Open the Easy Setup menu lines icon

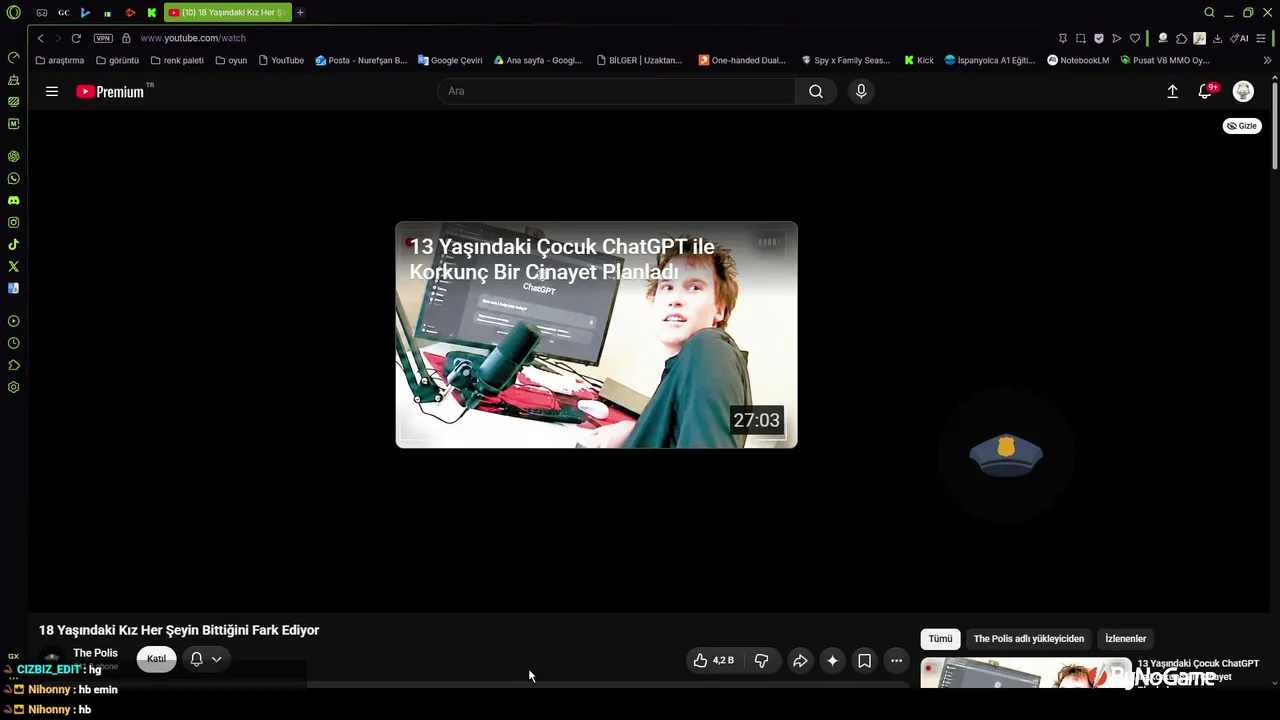coord(1261,38)
